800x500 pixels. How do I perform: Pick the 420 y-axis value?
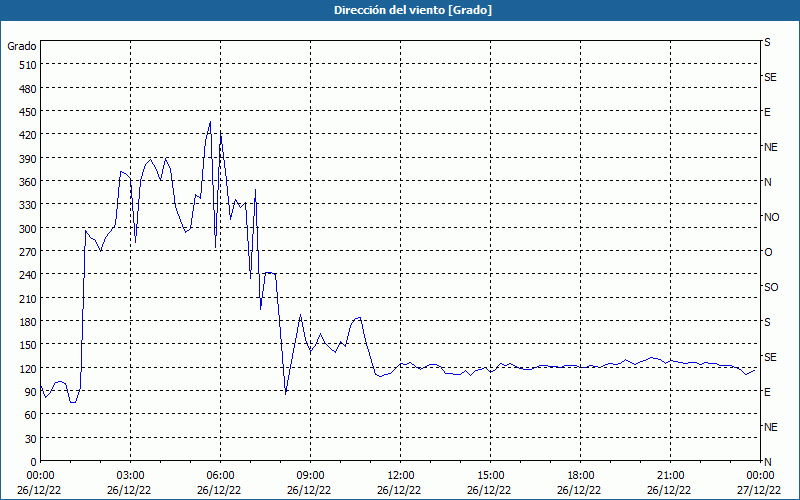(28, 135)
